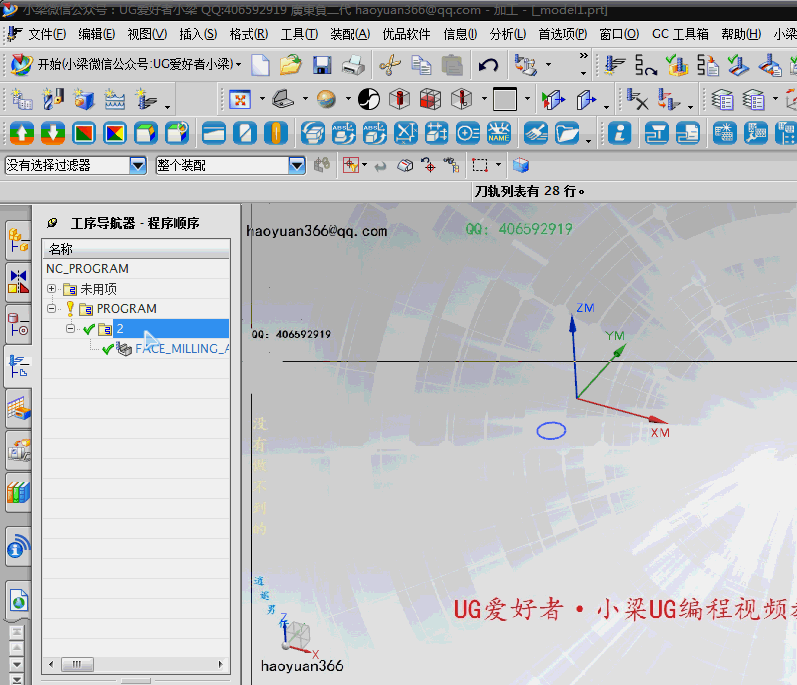Viewport: 797px width, 685px height.
Task: Click the Save floppy disk icon
Action: pos(322,66)
